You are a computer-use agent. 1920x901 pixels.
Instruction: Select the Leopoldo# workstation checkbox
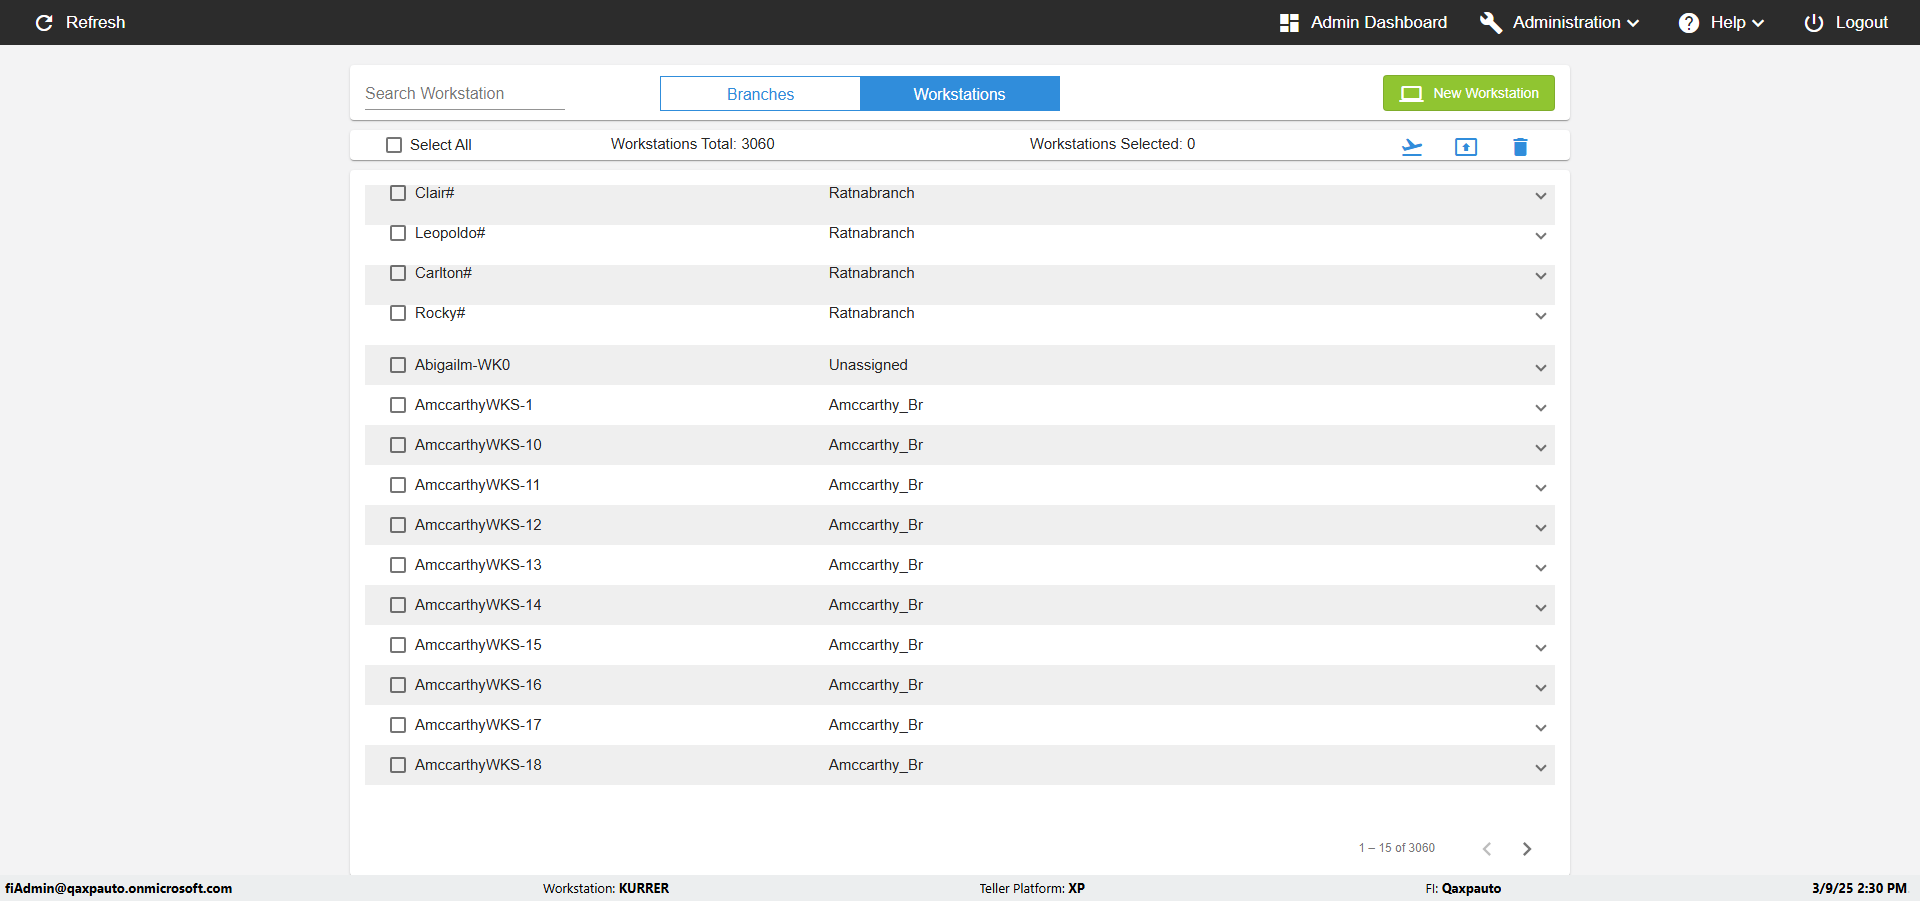398,233
